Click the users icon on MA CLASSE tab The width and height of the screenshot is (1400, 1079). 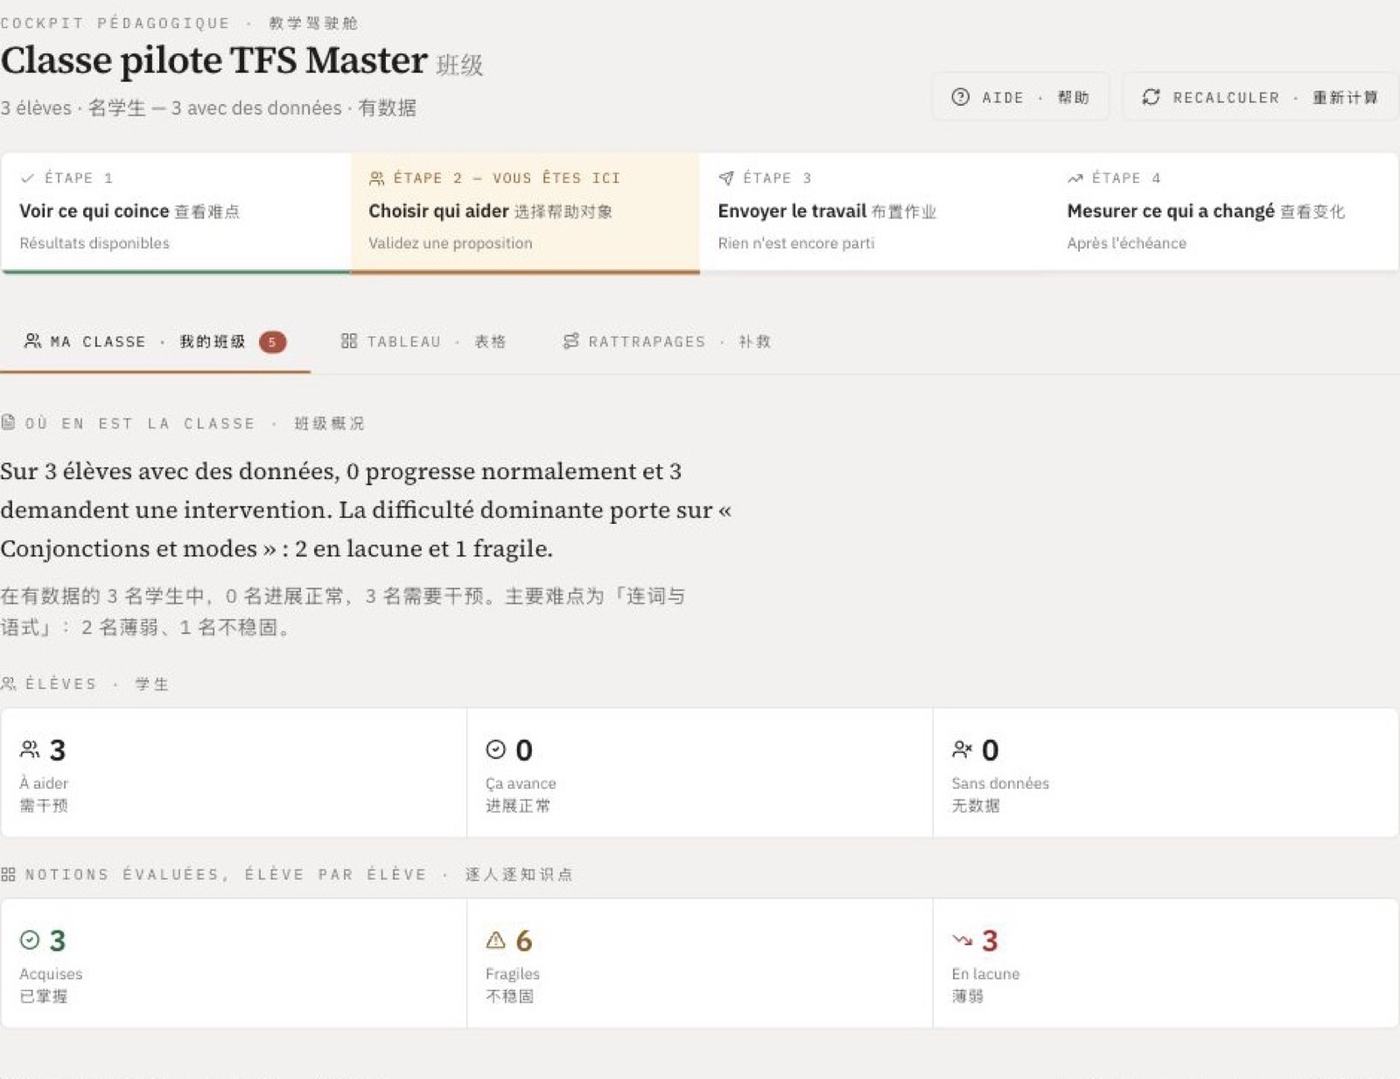[x=33, y=341]
